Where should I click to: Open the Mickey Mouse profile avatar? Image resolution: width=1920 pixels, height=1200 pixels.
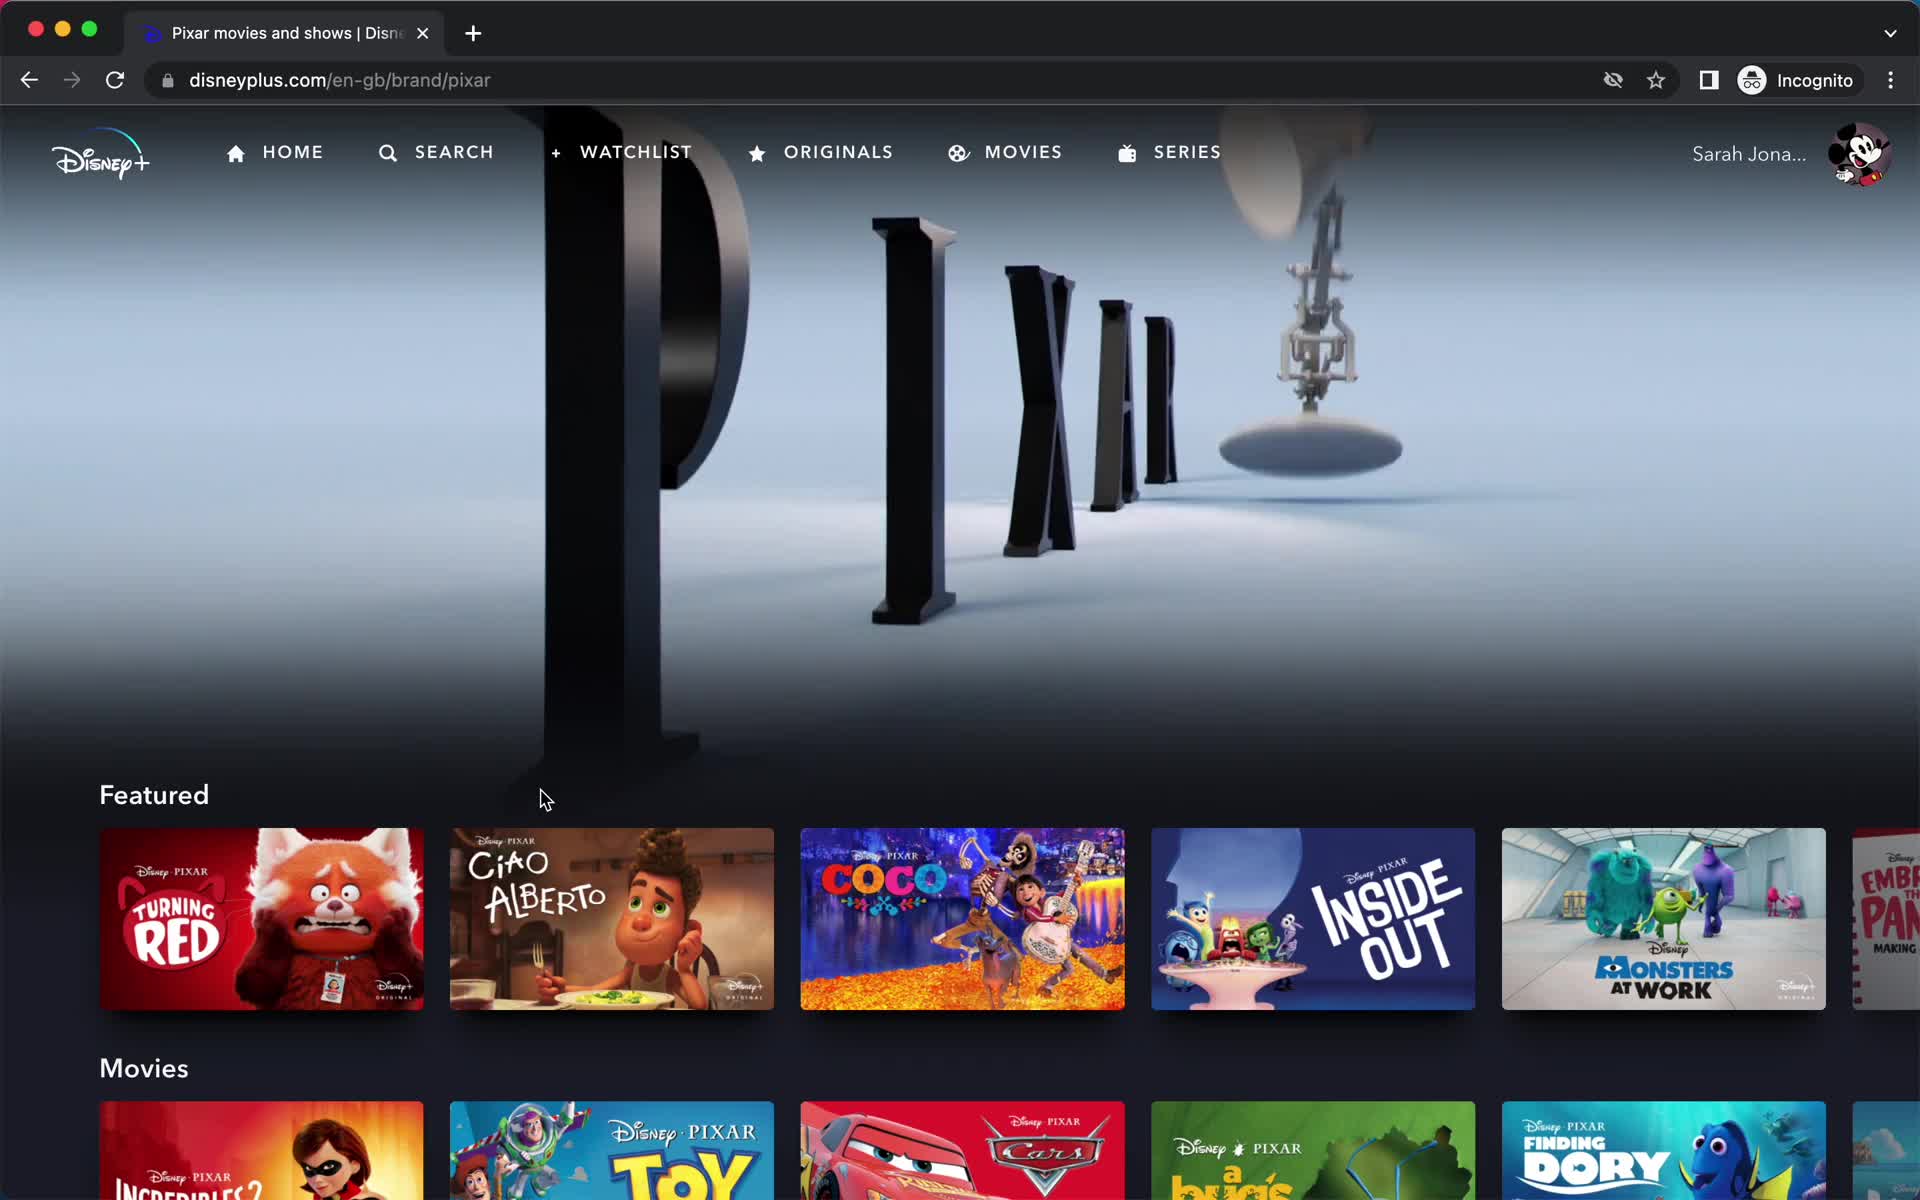(x=1859, y=154)
